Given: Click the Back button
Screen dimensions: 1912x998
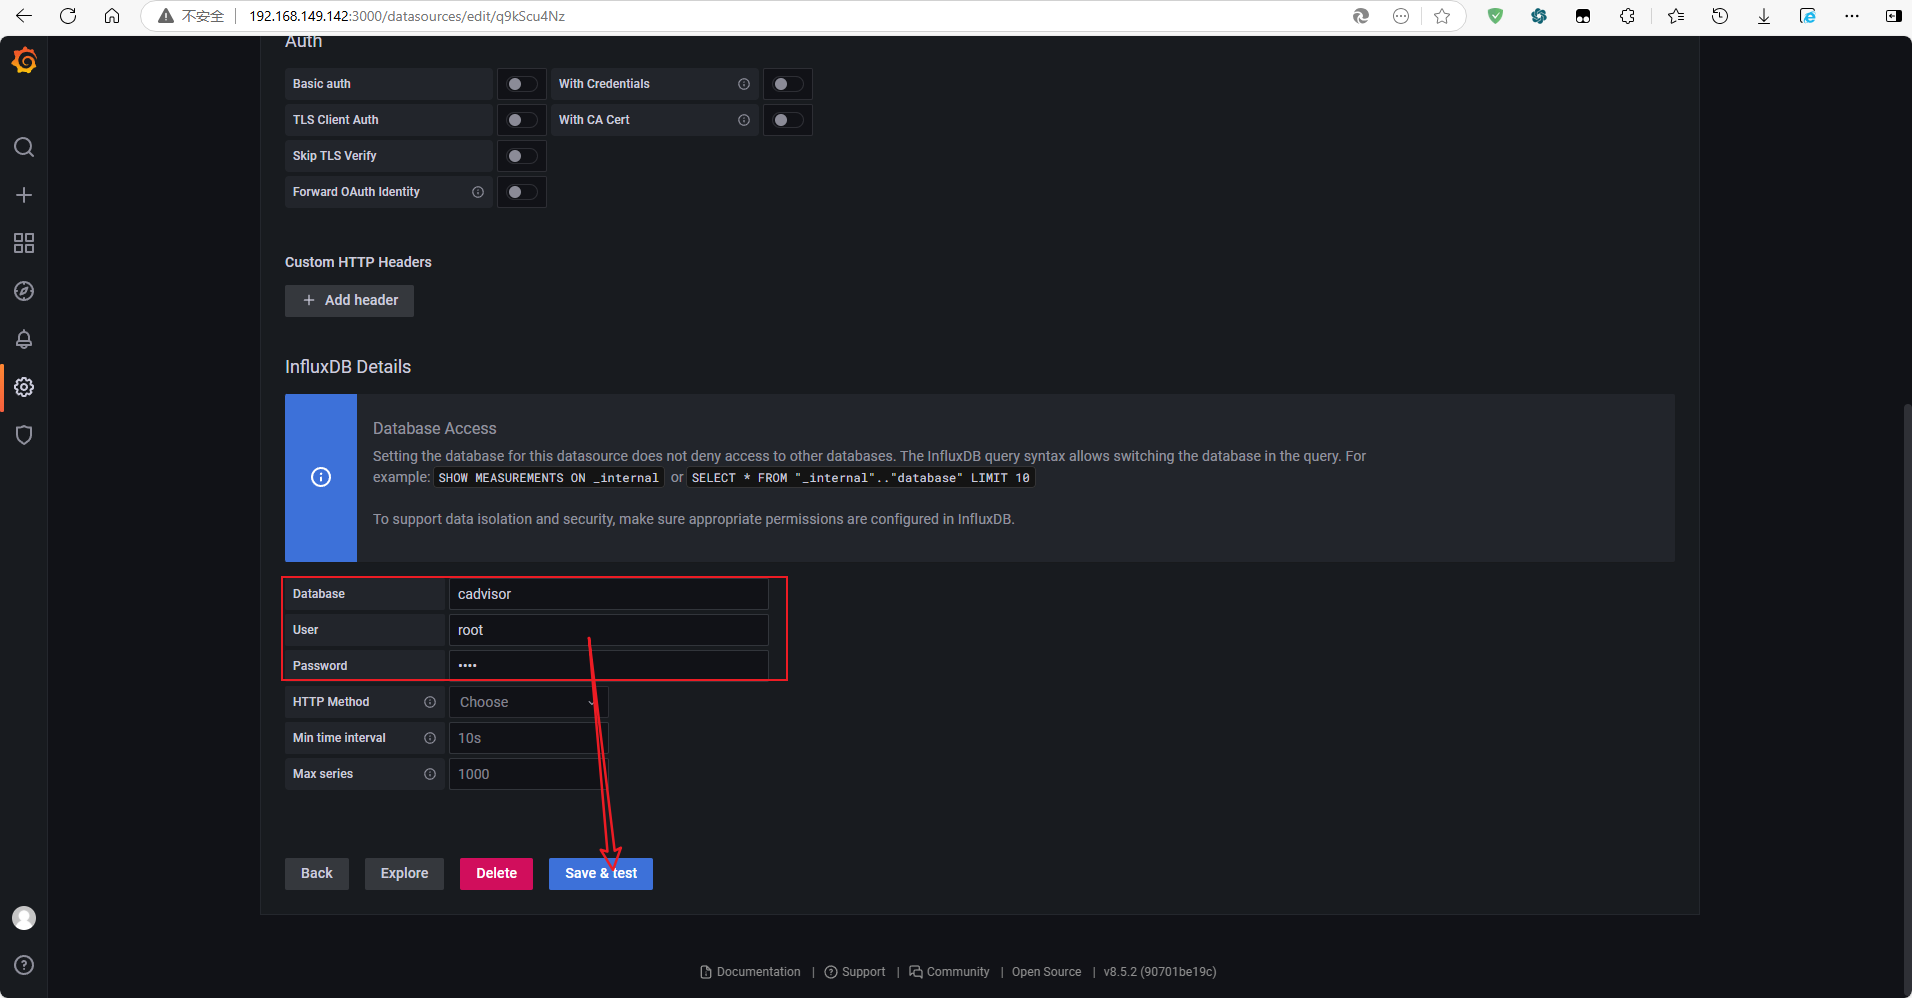Looking at the screenshot, I should [x=317, y=873].
